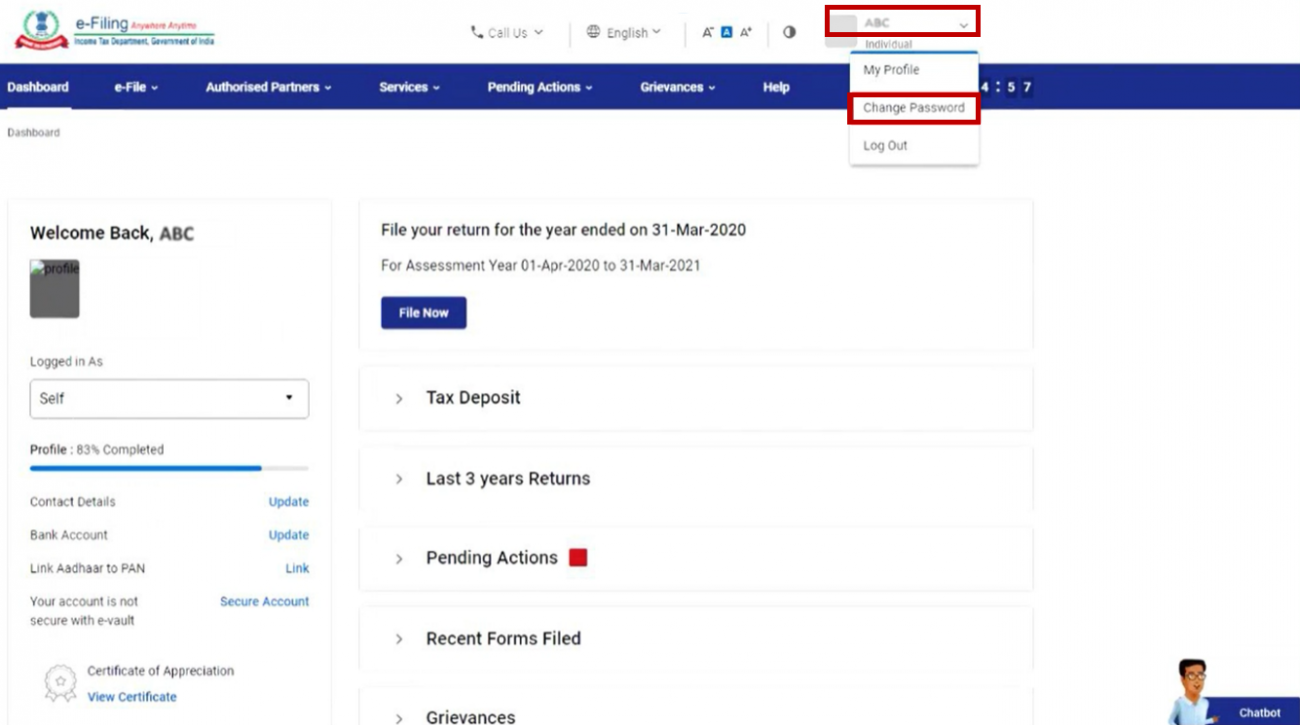
Task: Select the decrease font size A- icon
Action: click(706, 32)
